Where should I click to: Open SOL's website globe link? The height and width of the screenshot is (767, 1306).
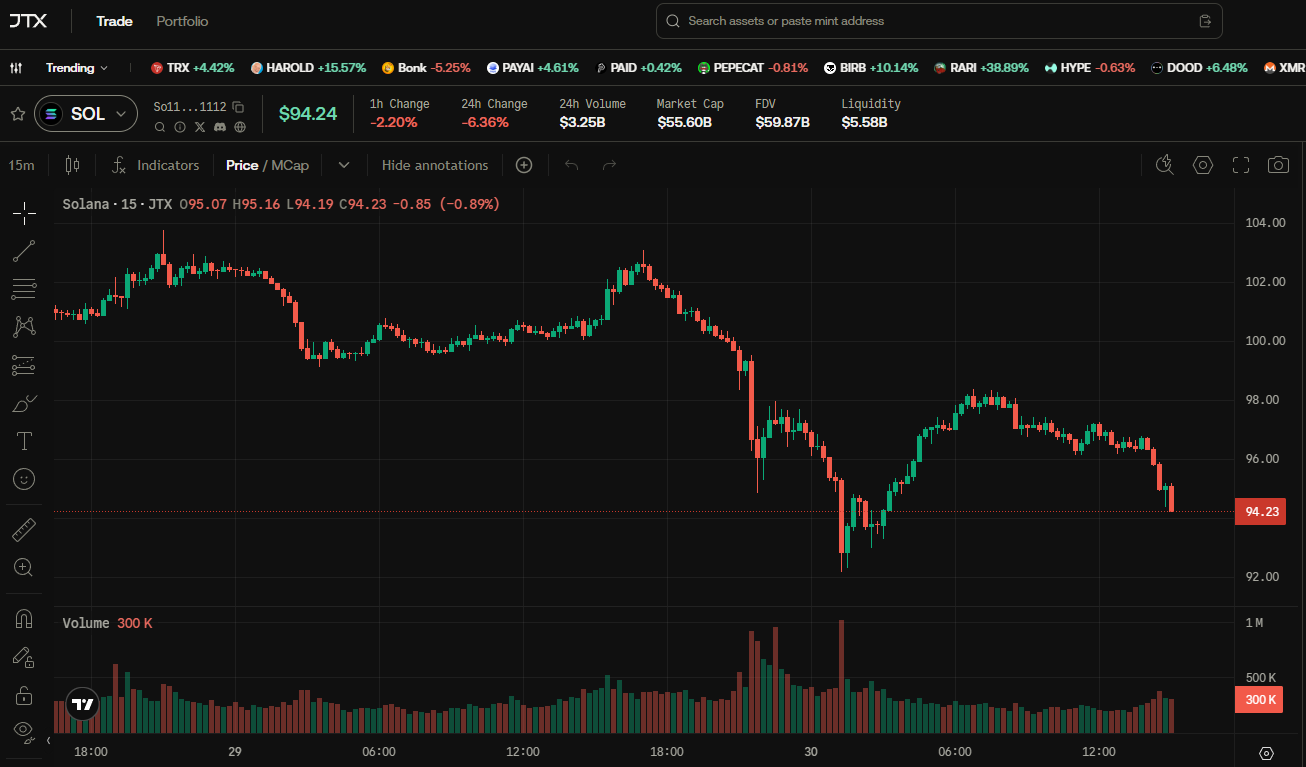tap(240, 127)
